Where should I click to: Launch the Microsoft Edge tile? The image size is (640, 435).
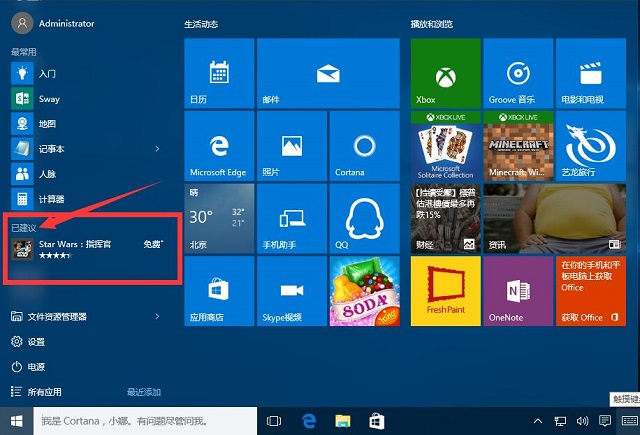click(219, 146)
